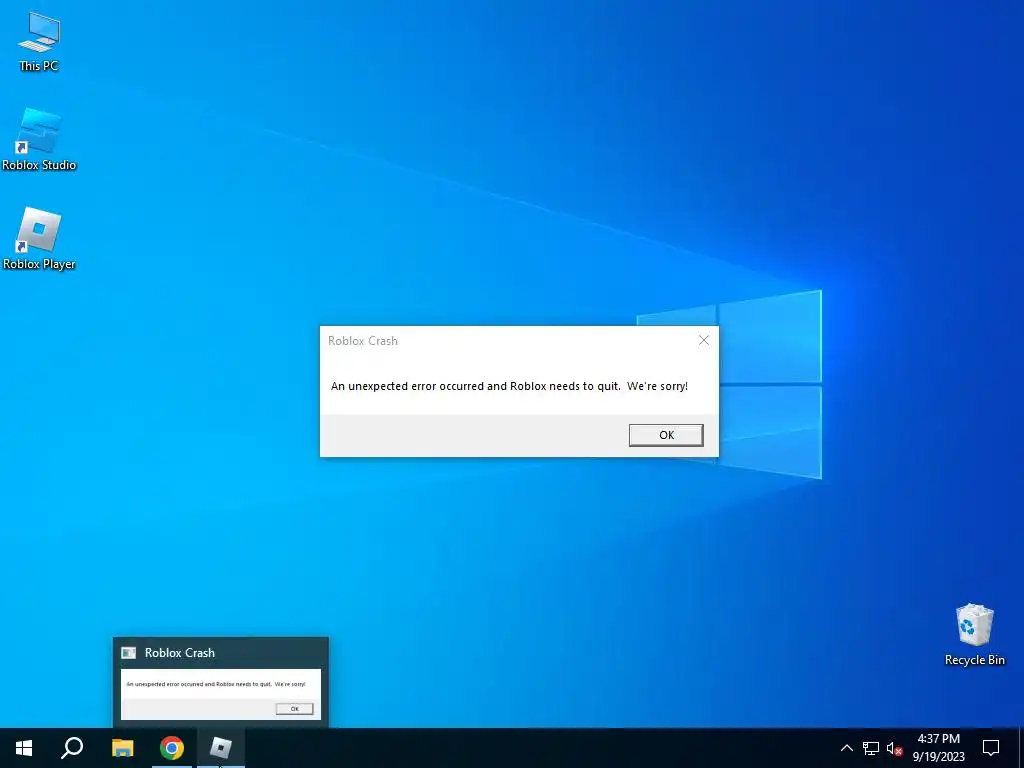Screen dimensions: 1024x768
Task: Open the Action Center notifications icon
Action: (x=991, y=748)
